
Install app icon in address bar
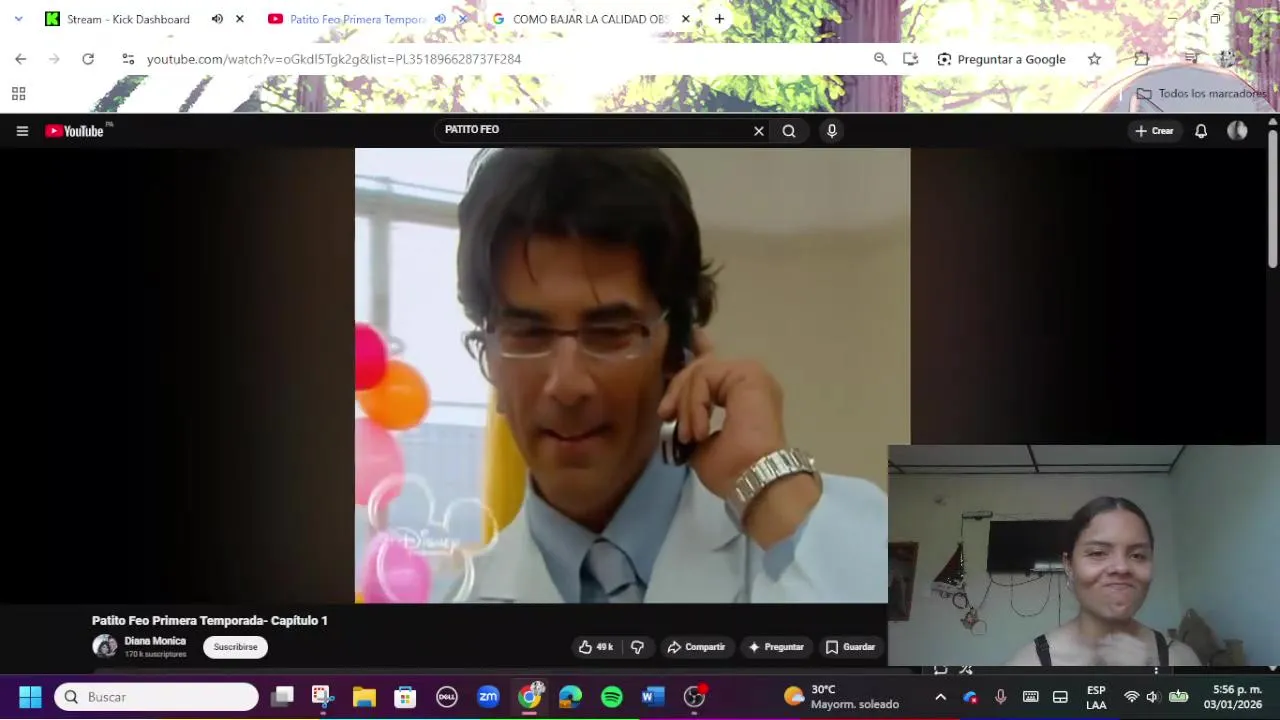(910, 59)
